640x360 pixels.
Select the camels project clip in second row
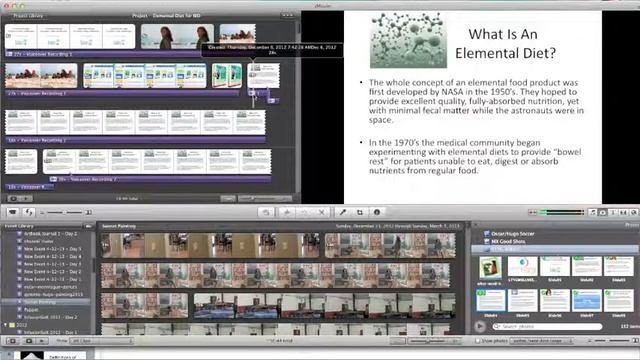41,76
